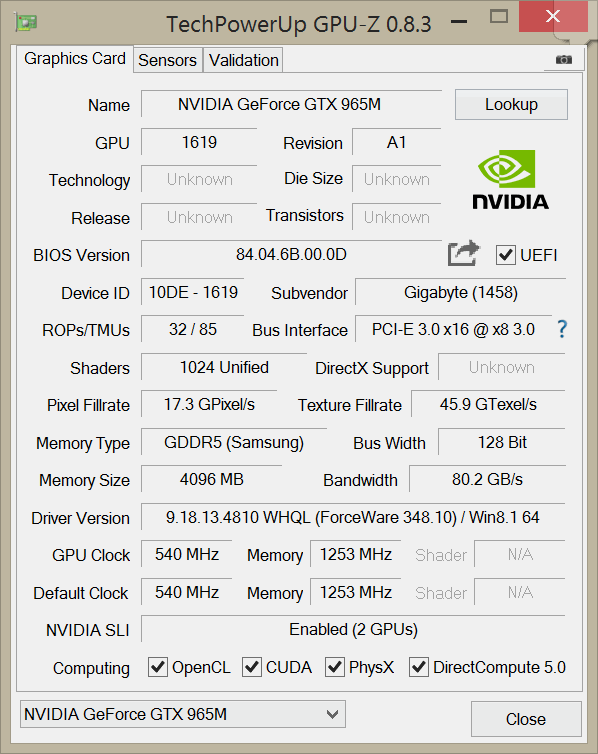Click the Close button at the bottom
Screen dimensions: 598x754
[526, 719]
